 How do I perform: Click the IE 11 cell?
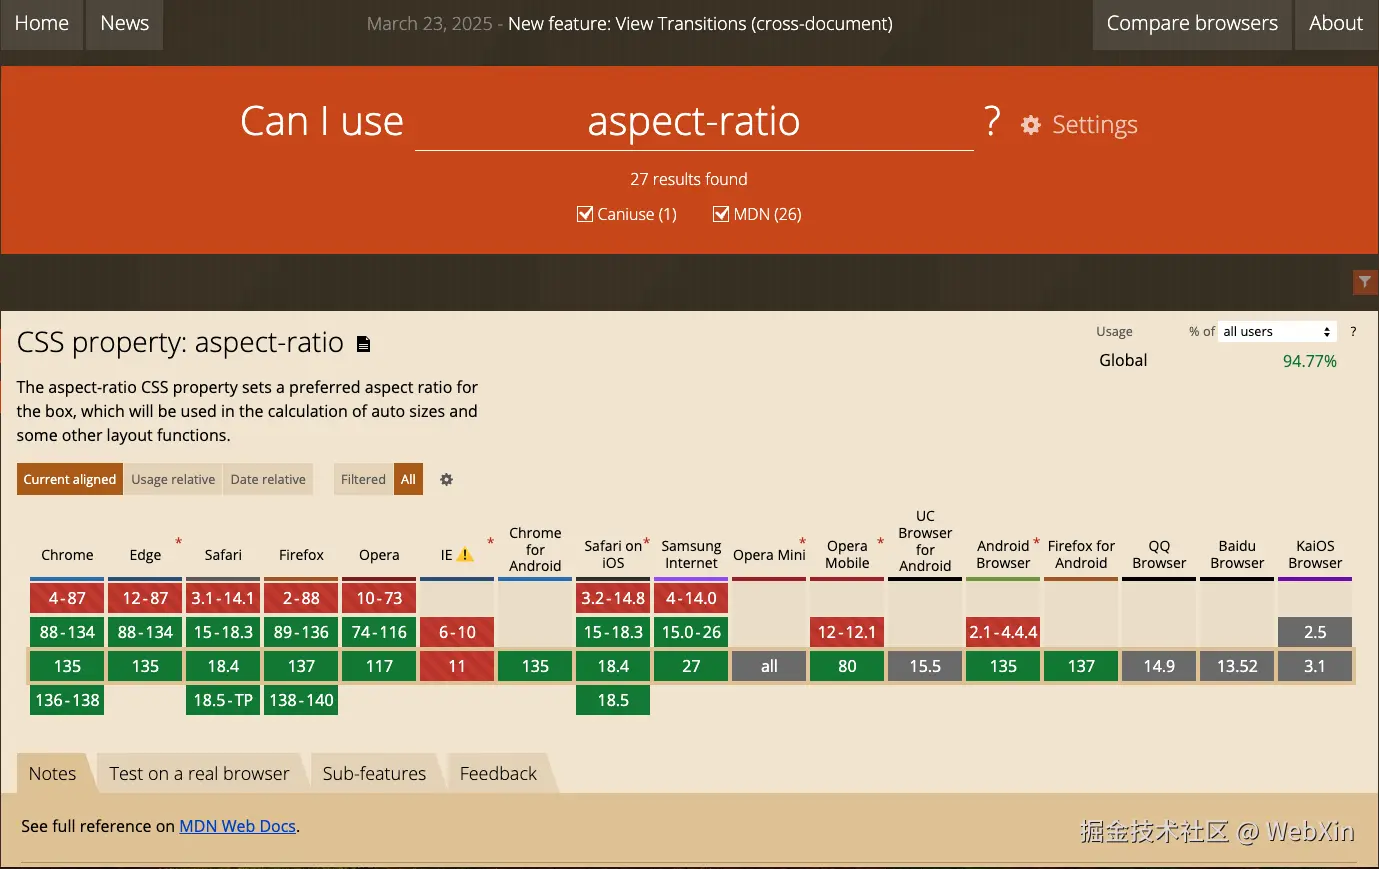coord(457,666)
